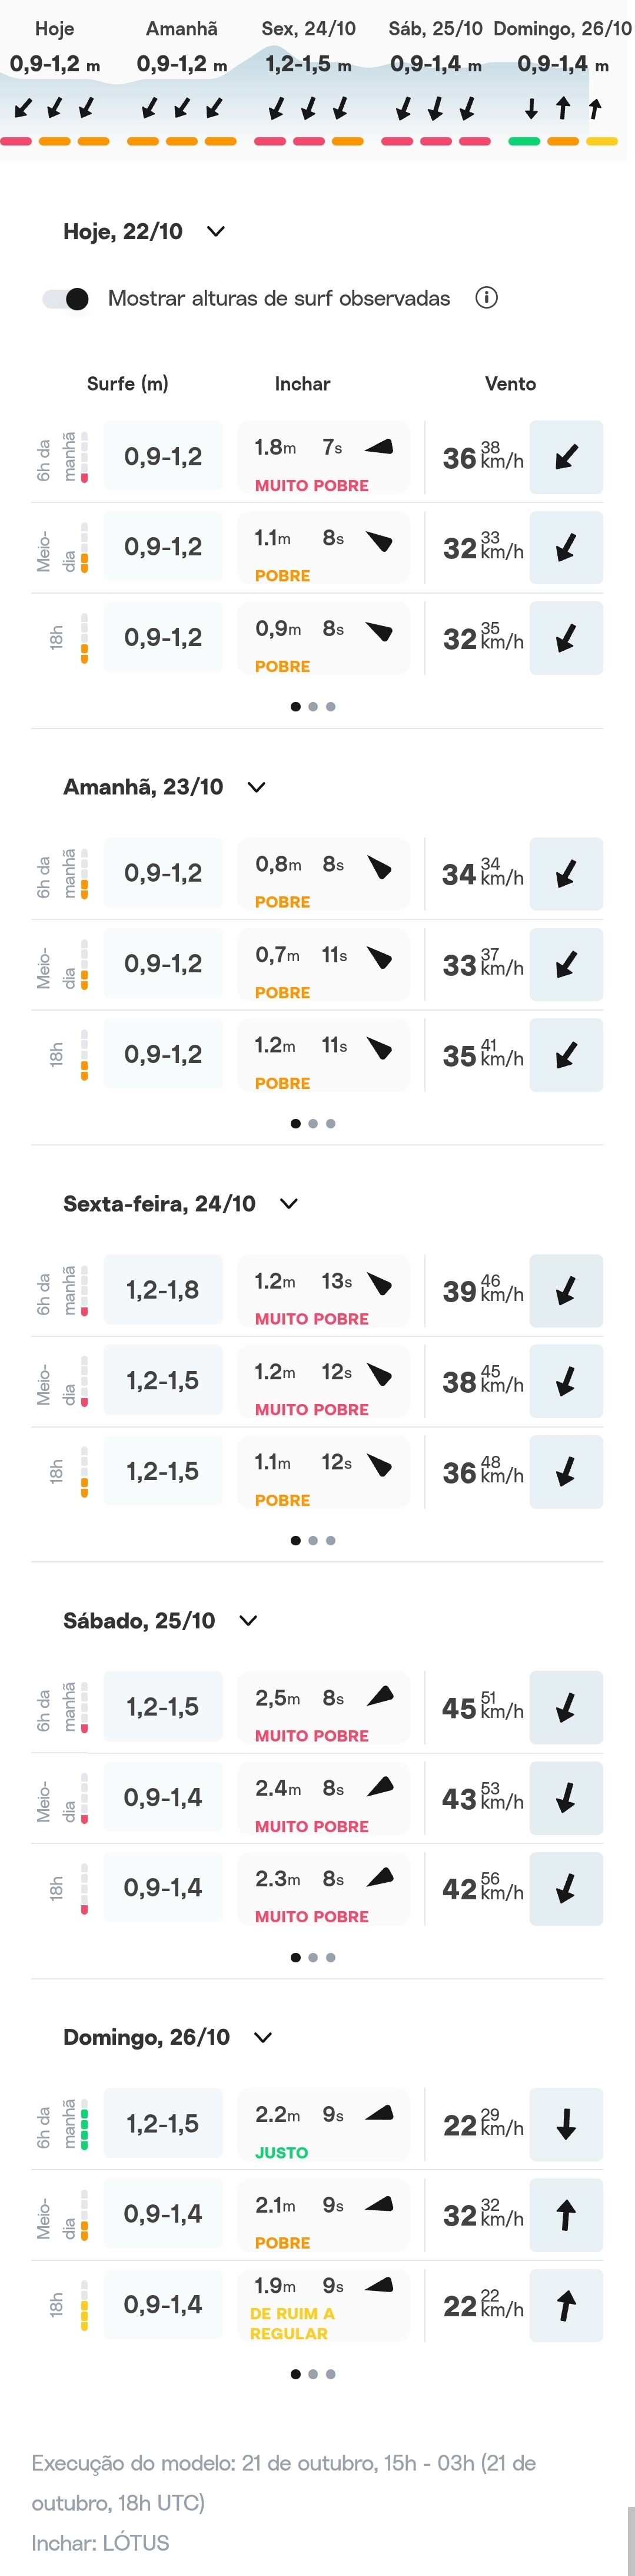This screenshot has width=635, height=2576.
Task: Click downward wind arrow Sunday 6h
Action: pos(566,2124)
